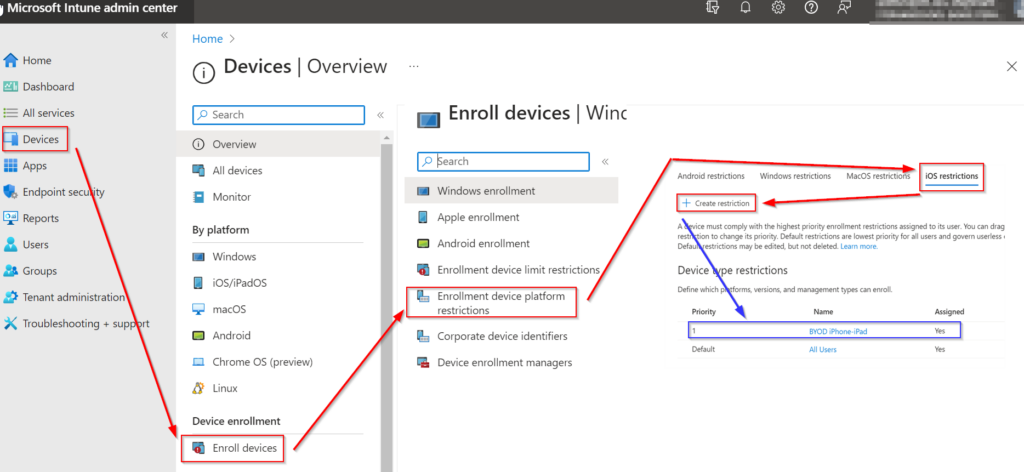Switch to the iOS restrictions tab

952,176
